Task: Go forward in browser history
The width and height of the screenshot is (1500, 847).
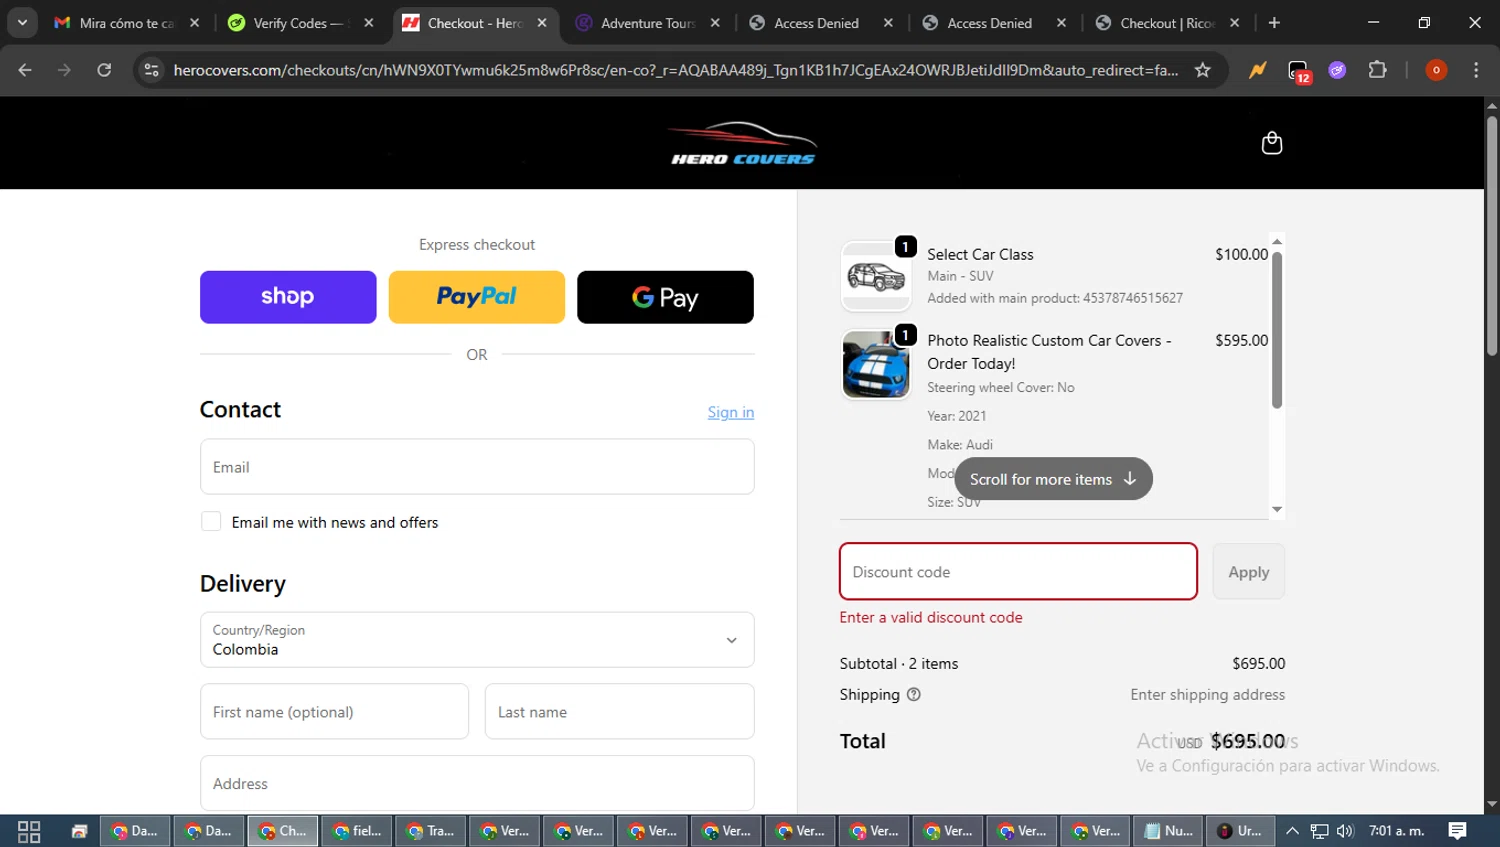Action: pyautogui.click(x=64, y=70)
